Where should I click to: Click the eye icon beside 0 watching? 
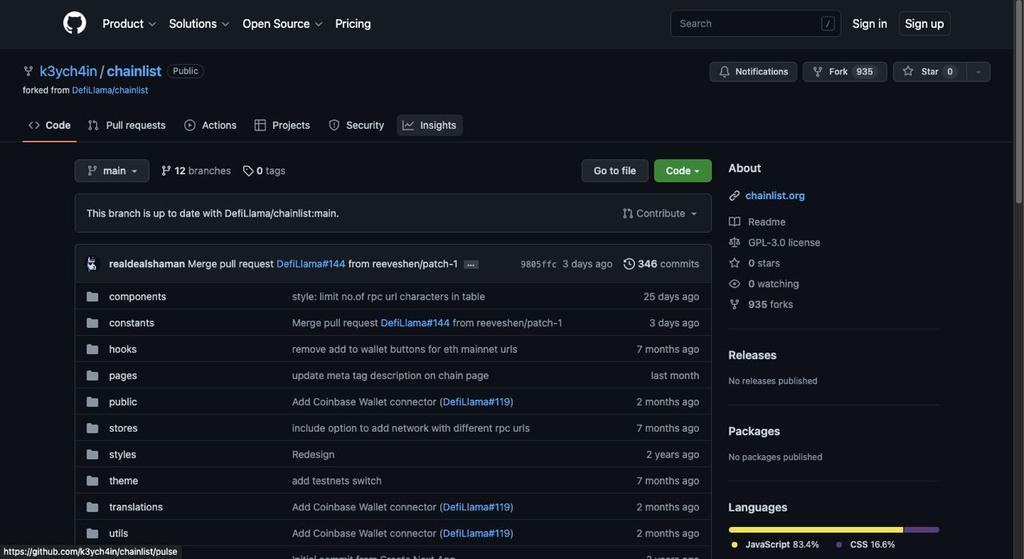click(x=734, y=284)
